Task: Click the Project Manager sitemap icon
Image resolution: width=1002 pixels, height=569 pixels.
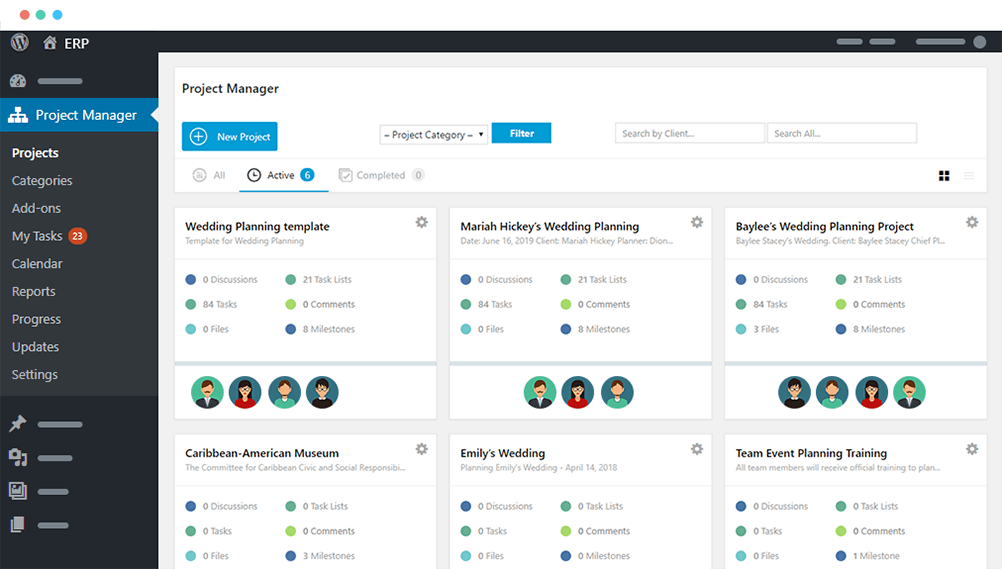Action: [18, 115]
